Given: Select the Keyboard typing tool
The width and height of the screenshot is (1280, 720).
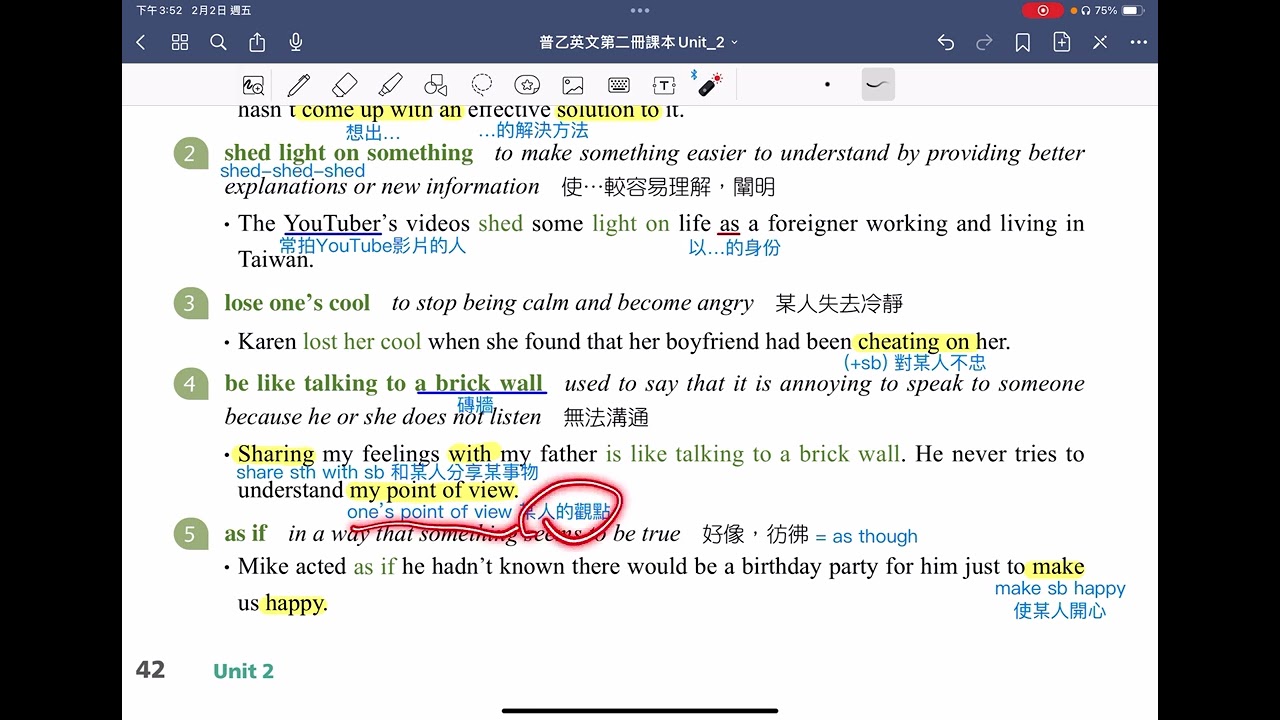Looking at the screenshot, I should [x=619, y=85].
